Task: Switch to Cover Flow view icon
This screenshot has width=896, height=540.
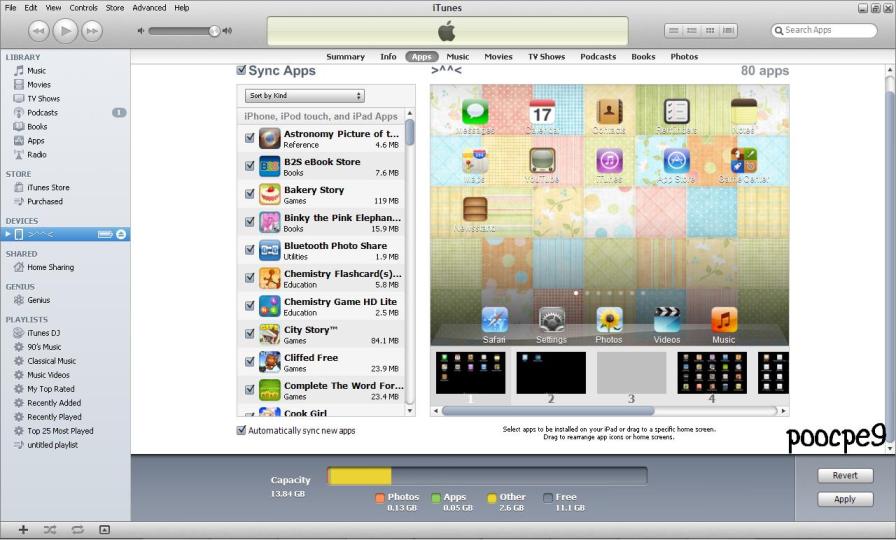Action: click(728, 30)
